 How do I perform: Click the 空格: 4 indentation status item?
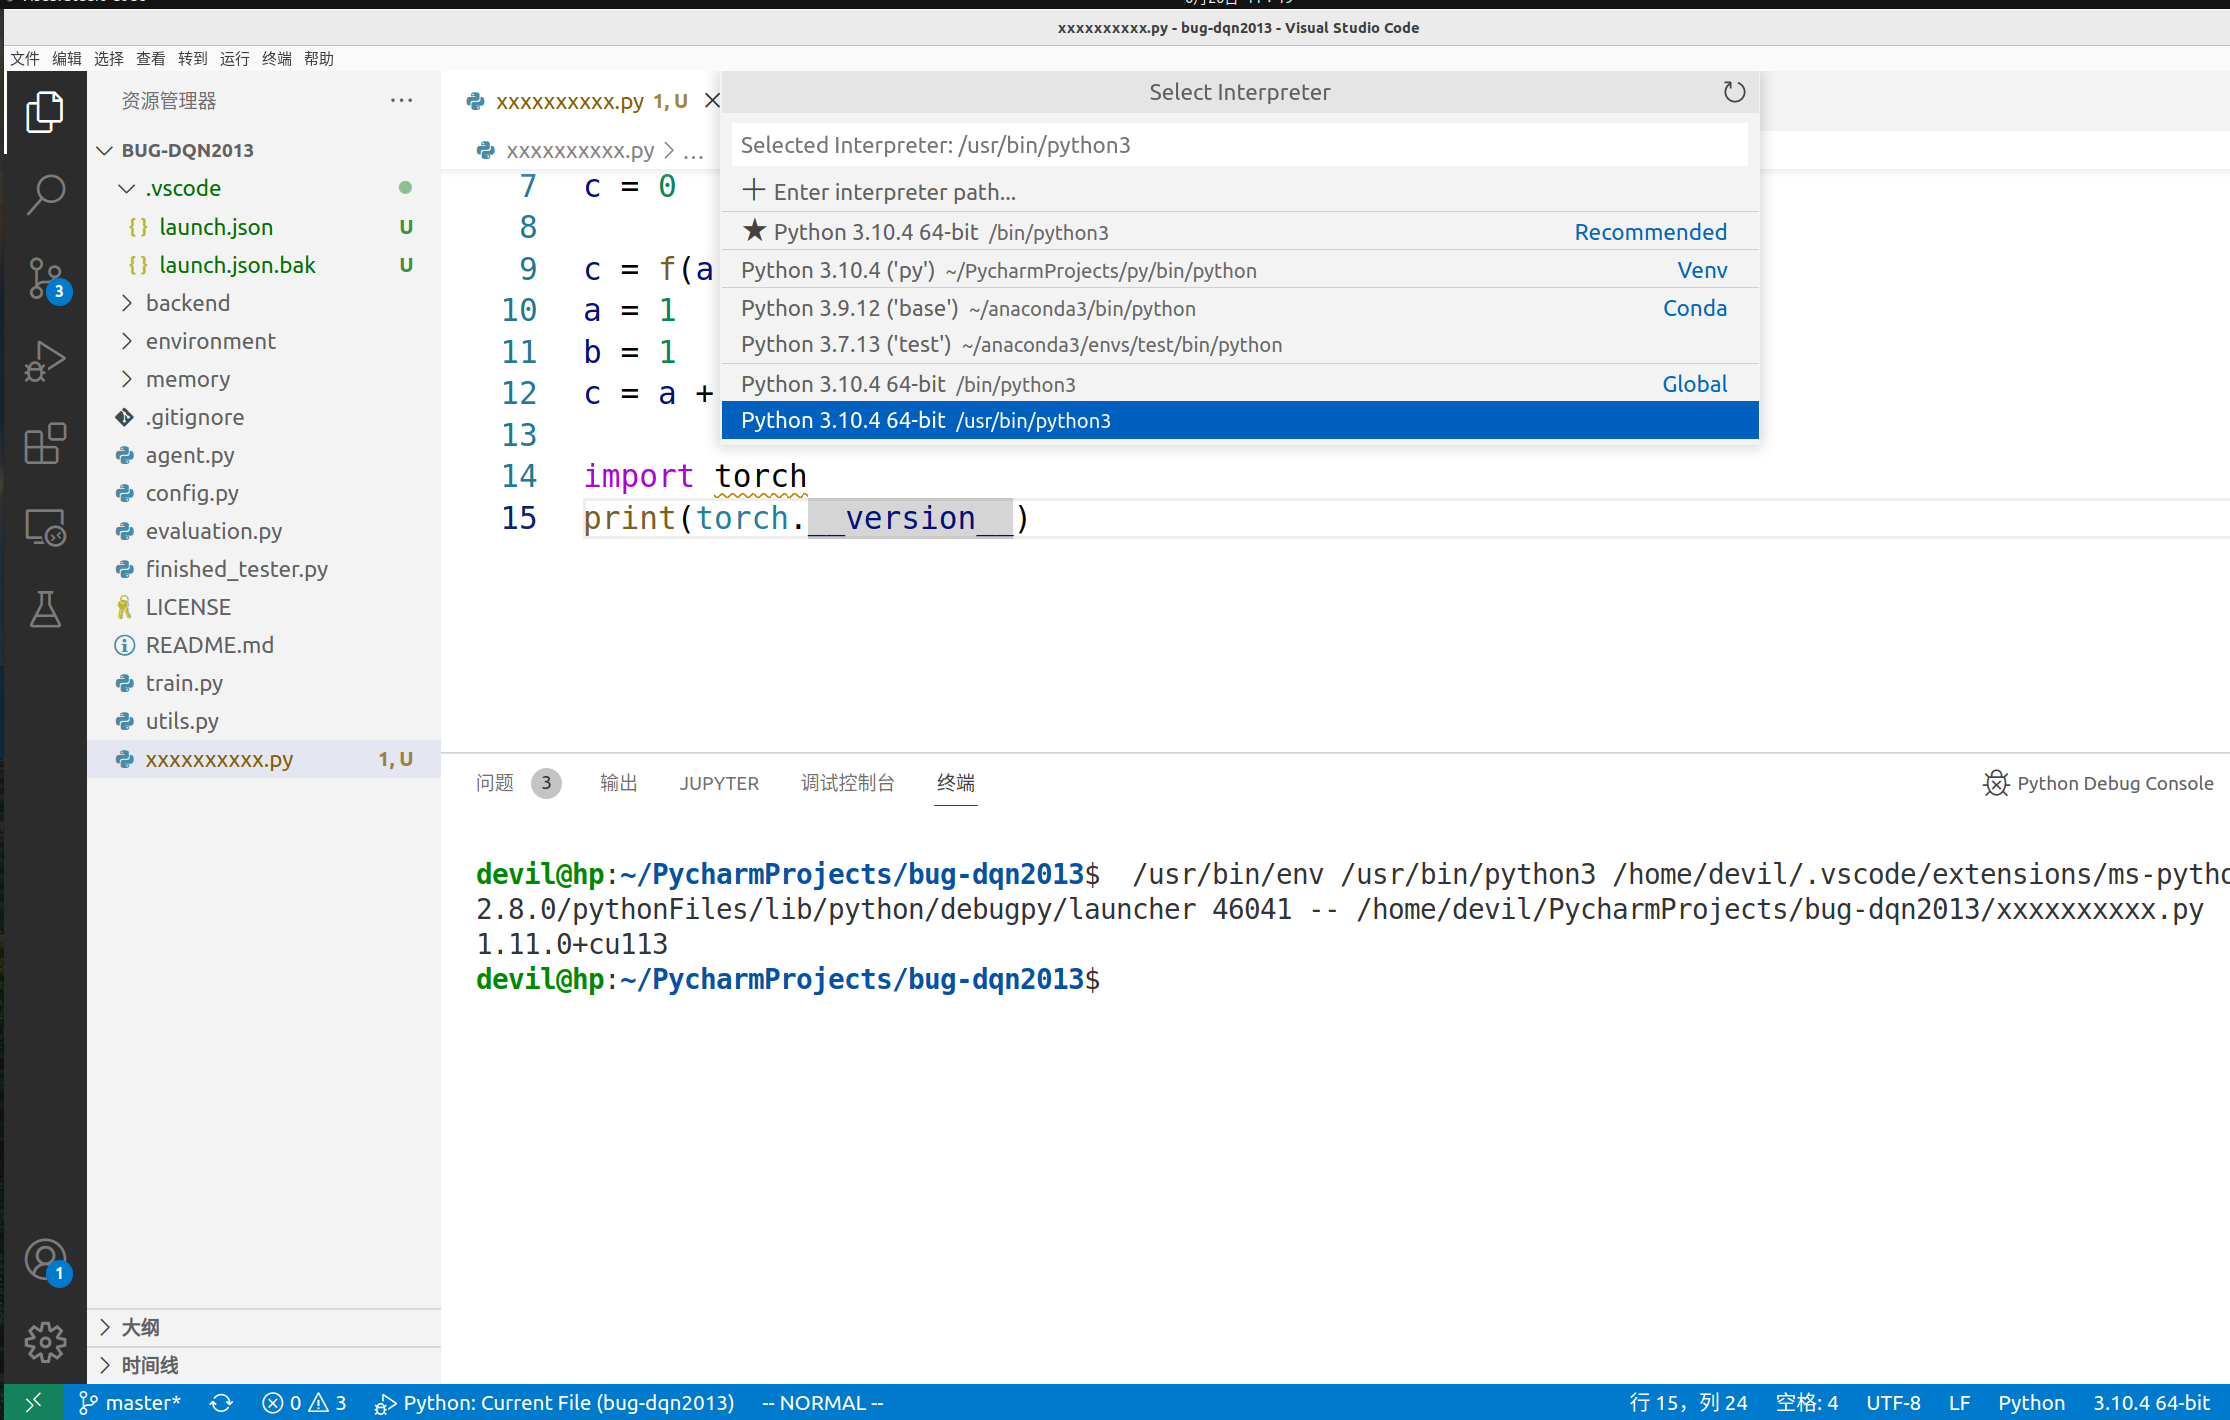1806,1403
